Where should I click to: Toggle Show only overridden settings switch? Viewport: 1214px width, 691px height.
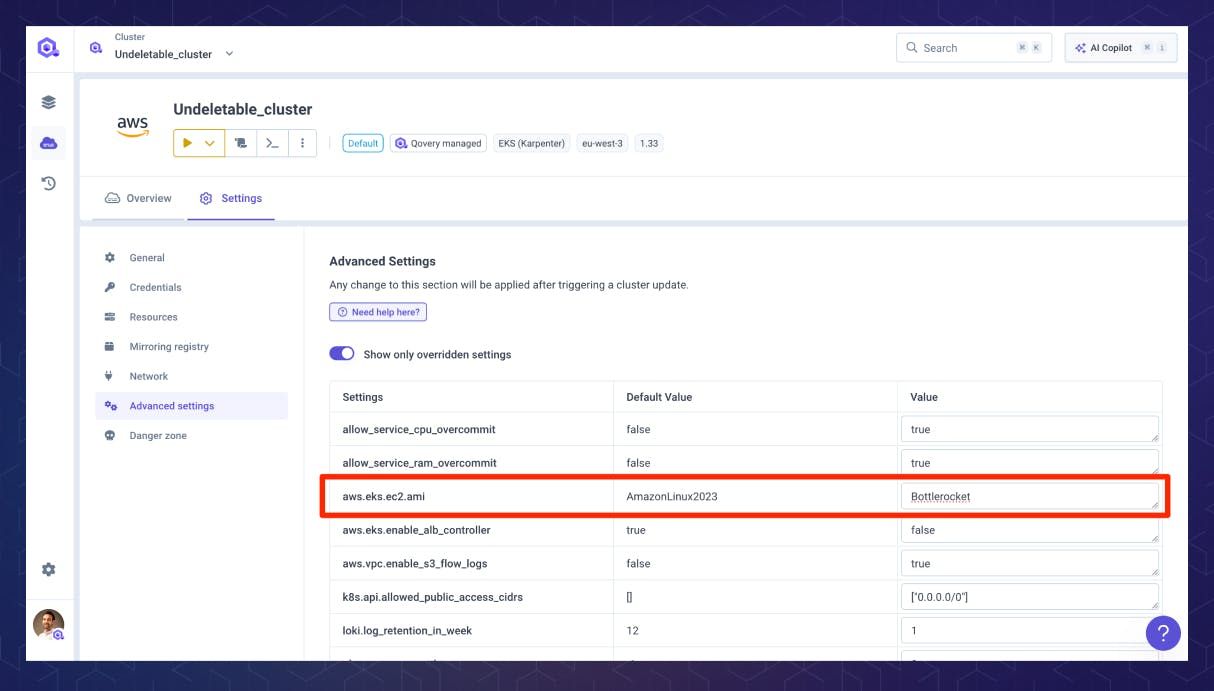coord(342,354)
